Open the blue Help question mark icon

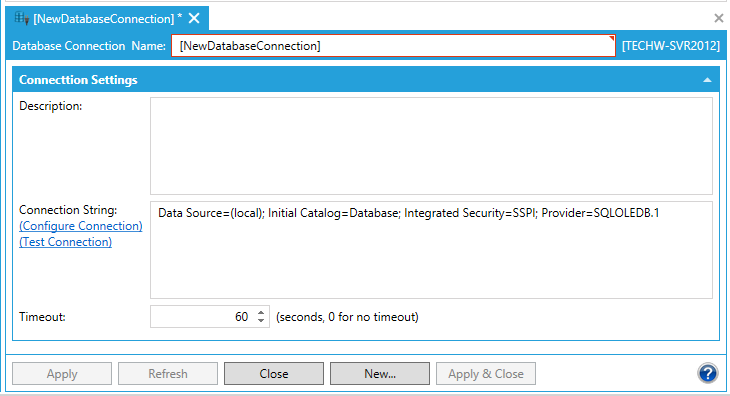coord(708,373)
